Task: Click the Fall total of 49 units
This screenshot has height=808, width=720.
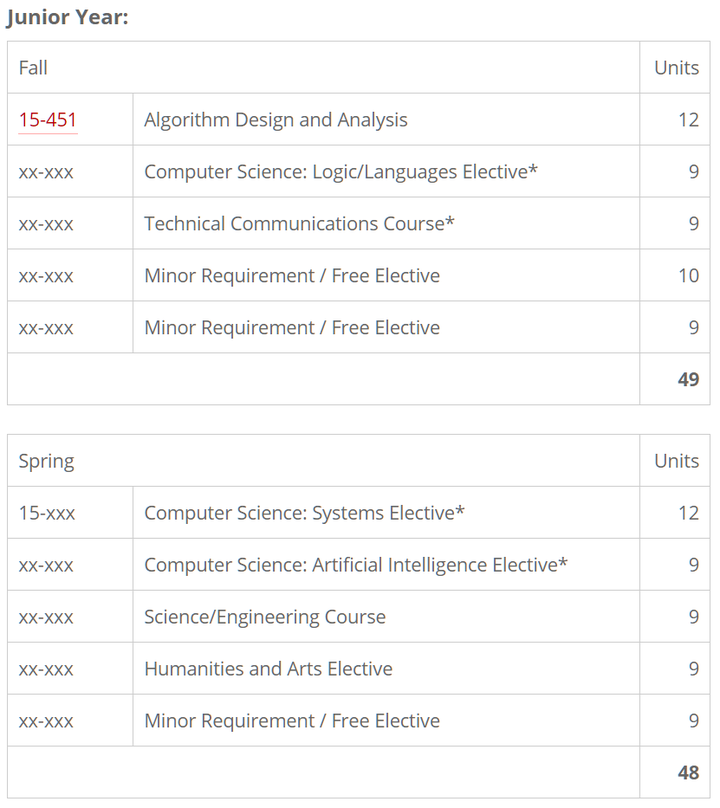Action: click(x=688, y=380)
